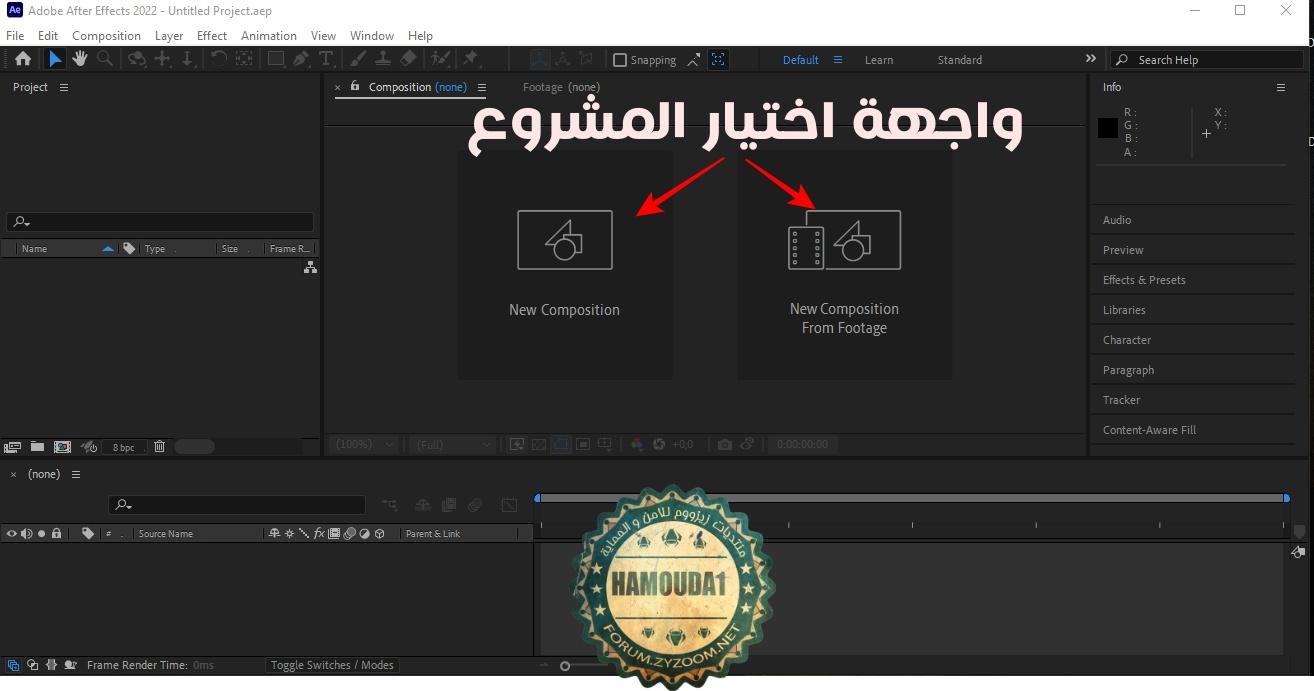The image size is (1314, 691).
Task: Click the timeline zoom slider handle
Action: pos(565,666)
